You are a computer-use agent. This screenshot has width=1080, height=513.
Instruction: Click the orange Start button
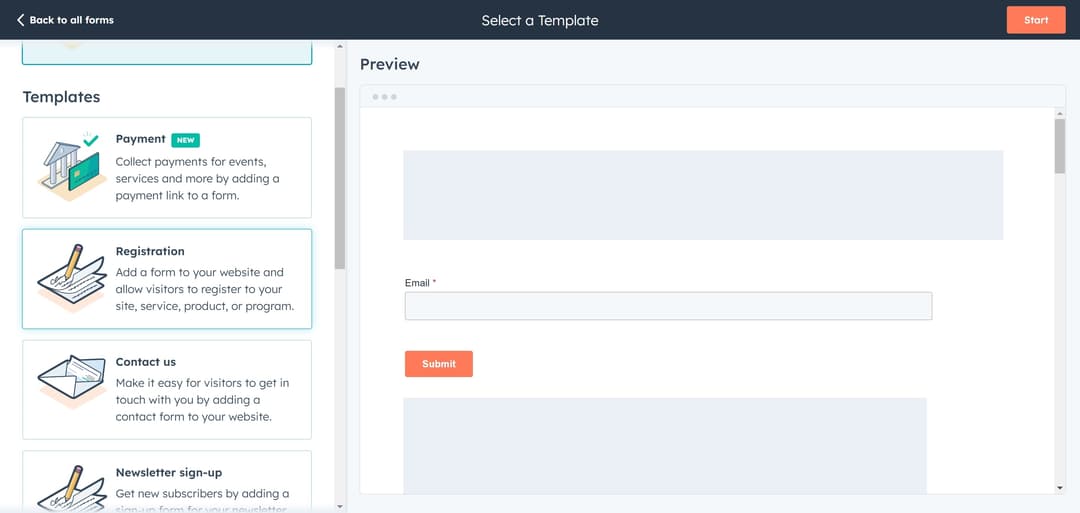tap(1036, 20)
